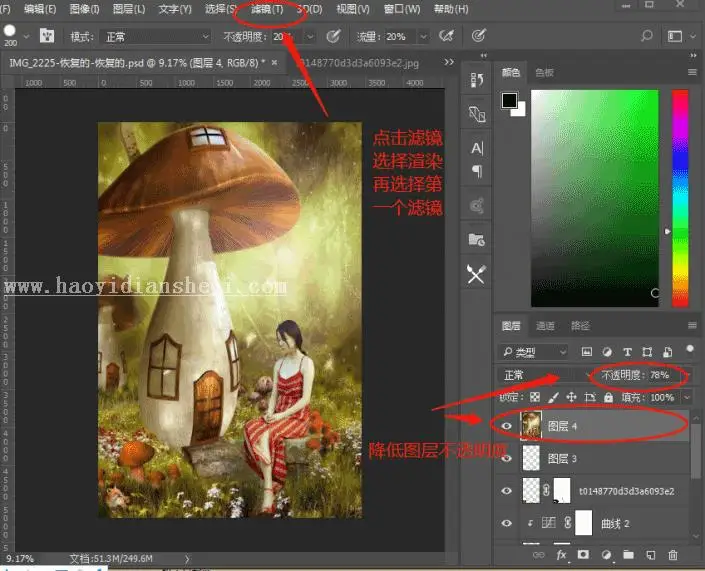Screen dimensions: 705x571
Task: Filter layers by pixel layers icon
Action: click(x=587, y=352)
